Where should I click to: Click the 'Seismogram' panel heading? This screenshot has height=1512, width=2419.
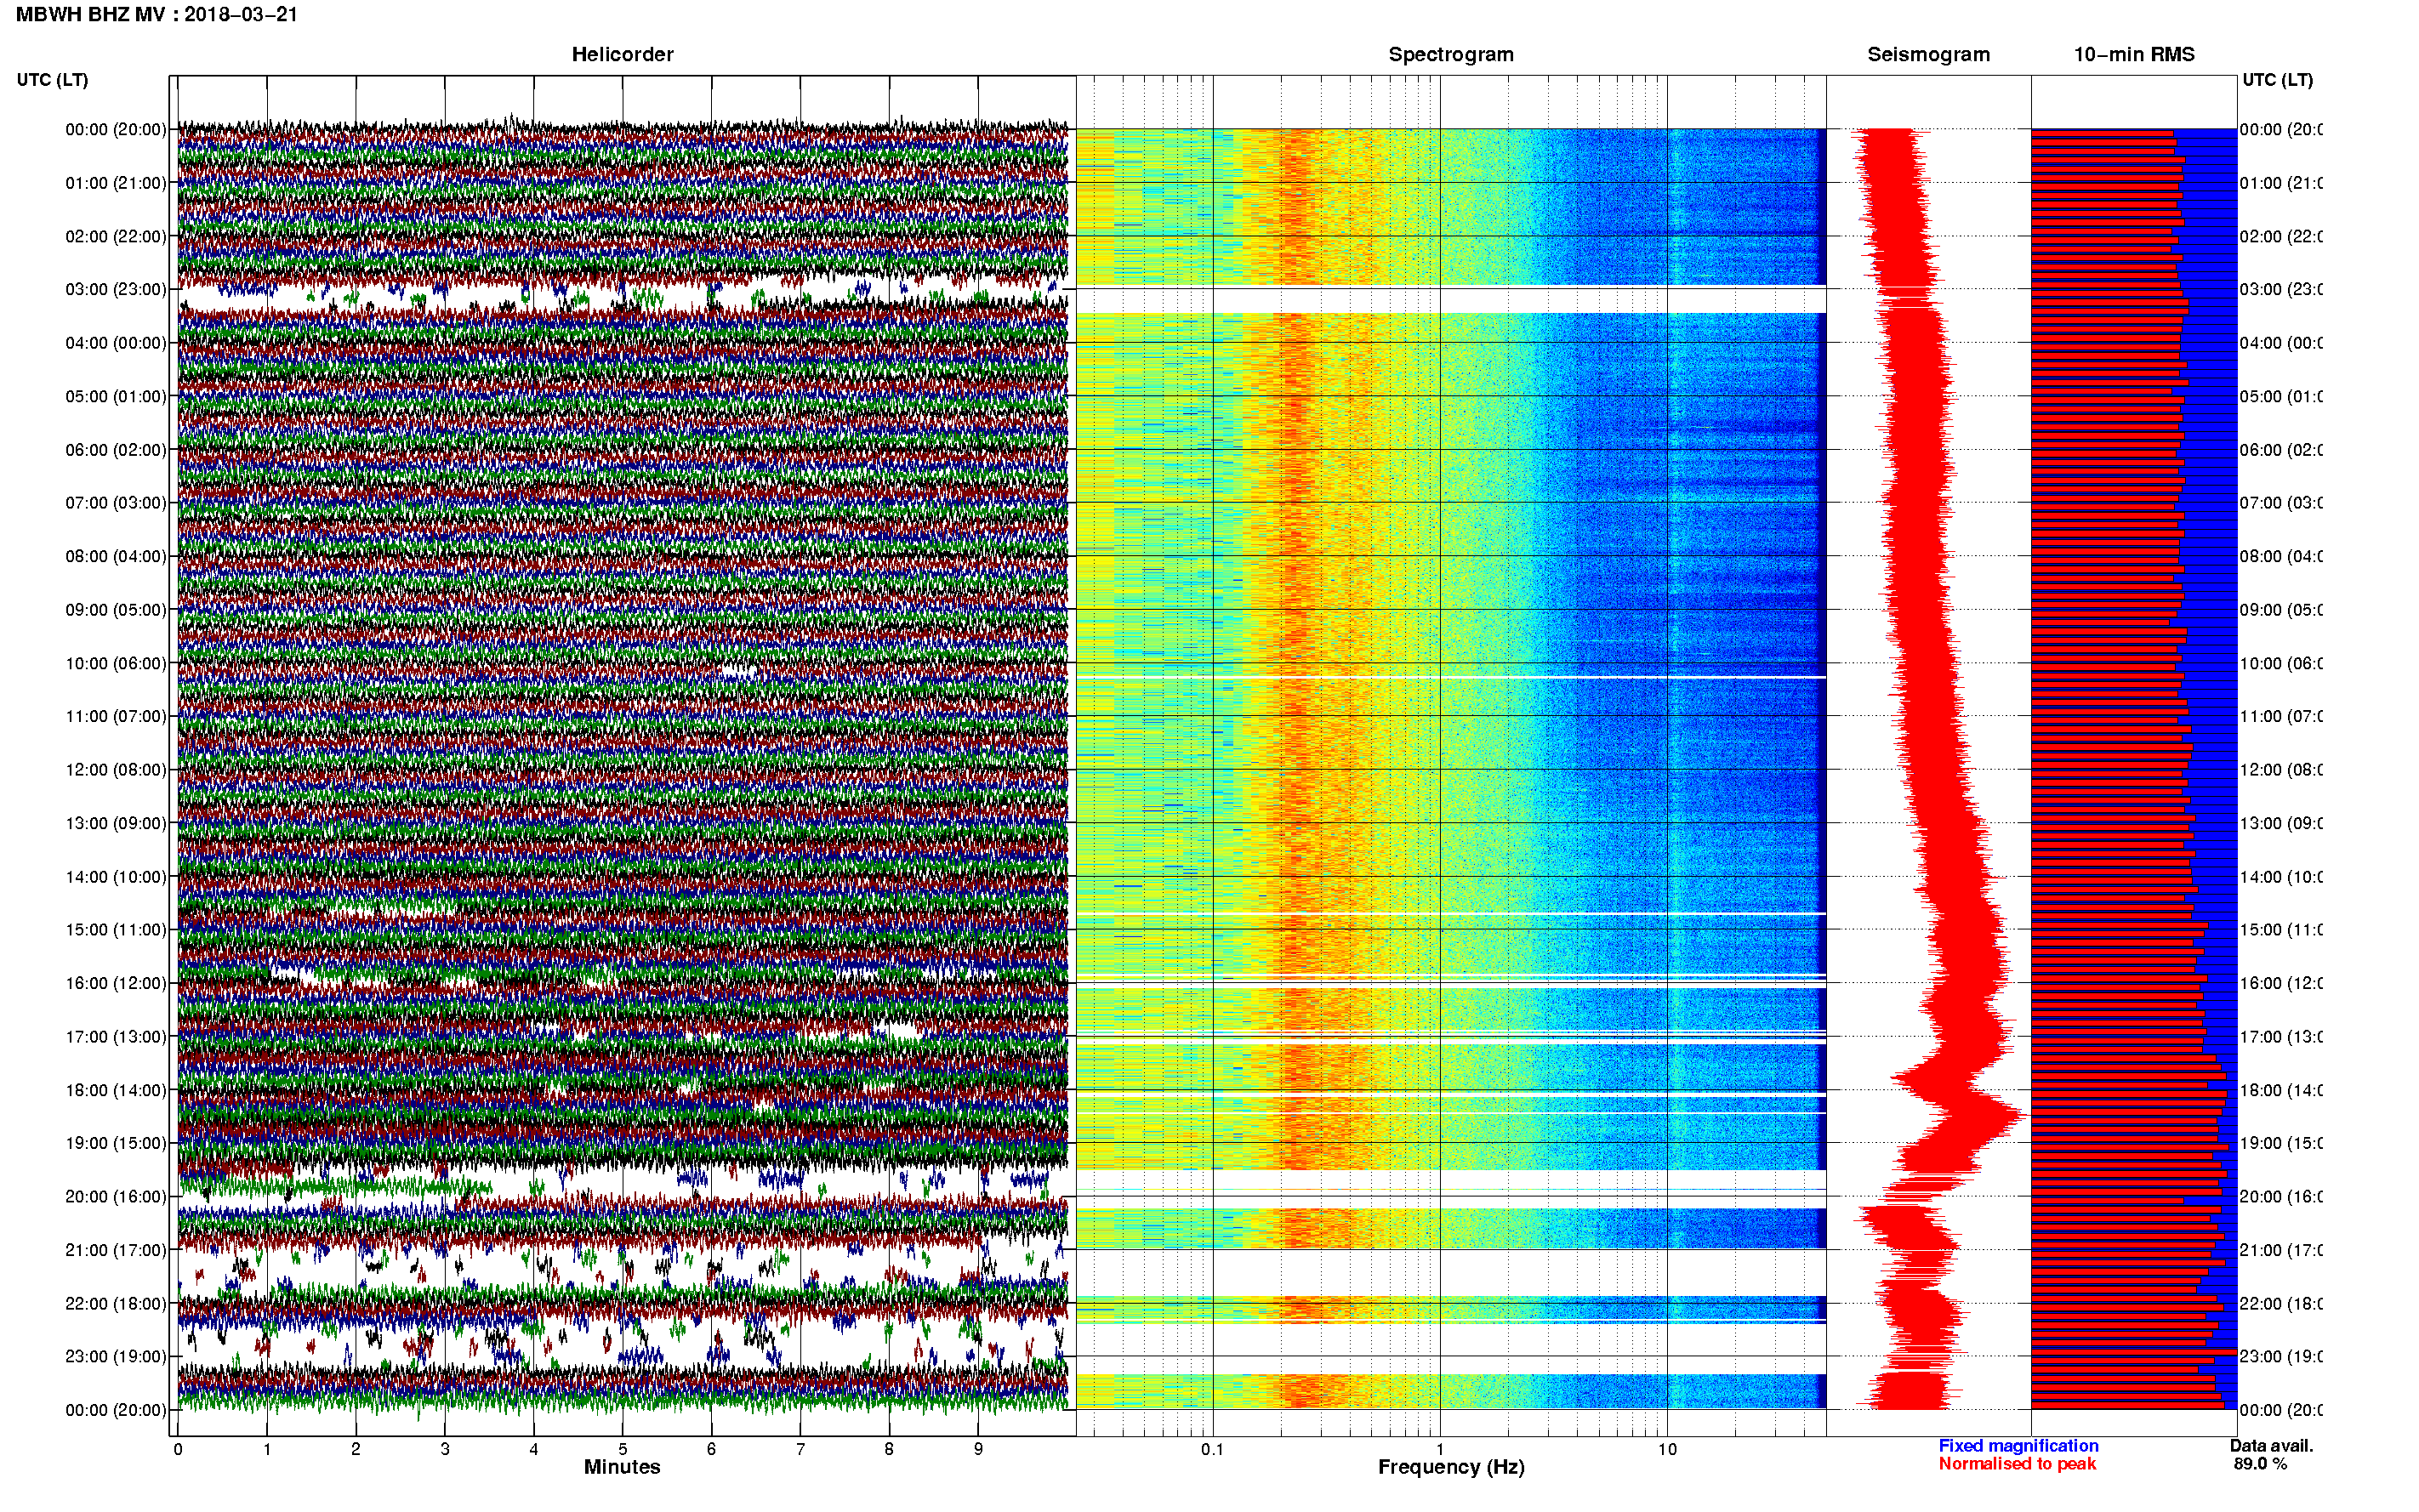[x=1928, y=54]
